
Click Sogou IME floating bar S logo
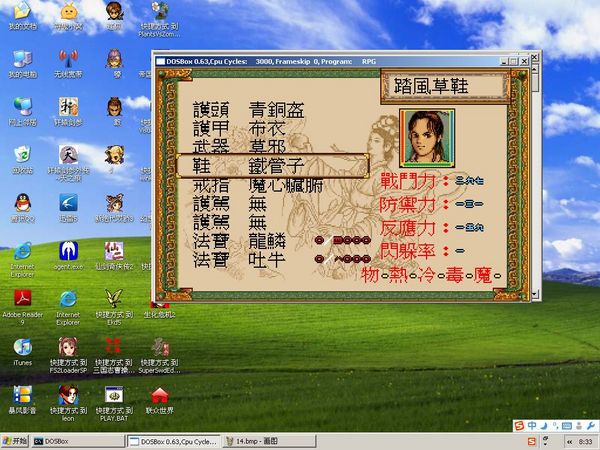point(519,426)
